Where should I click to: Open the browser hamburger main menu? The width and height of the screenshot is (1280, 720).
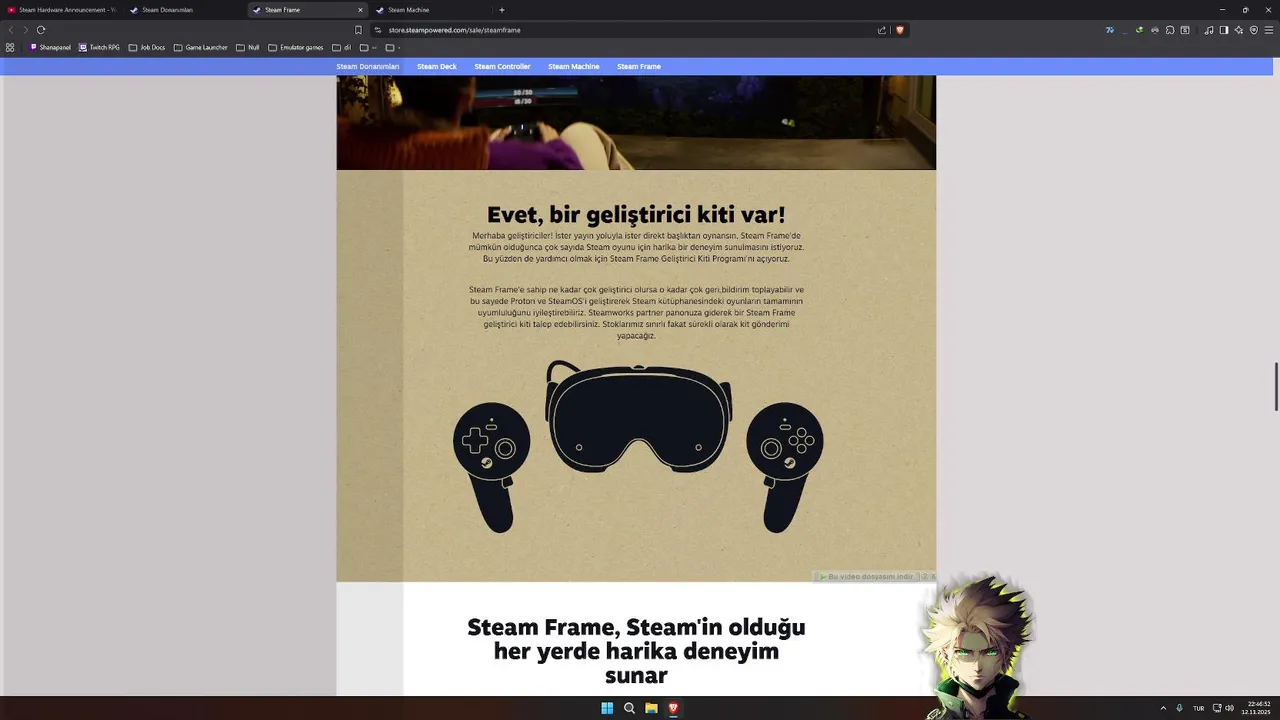tap(1269, 30)
